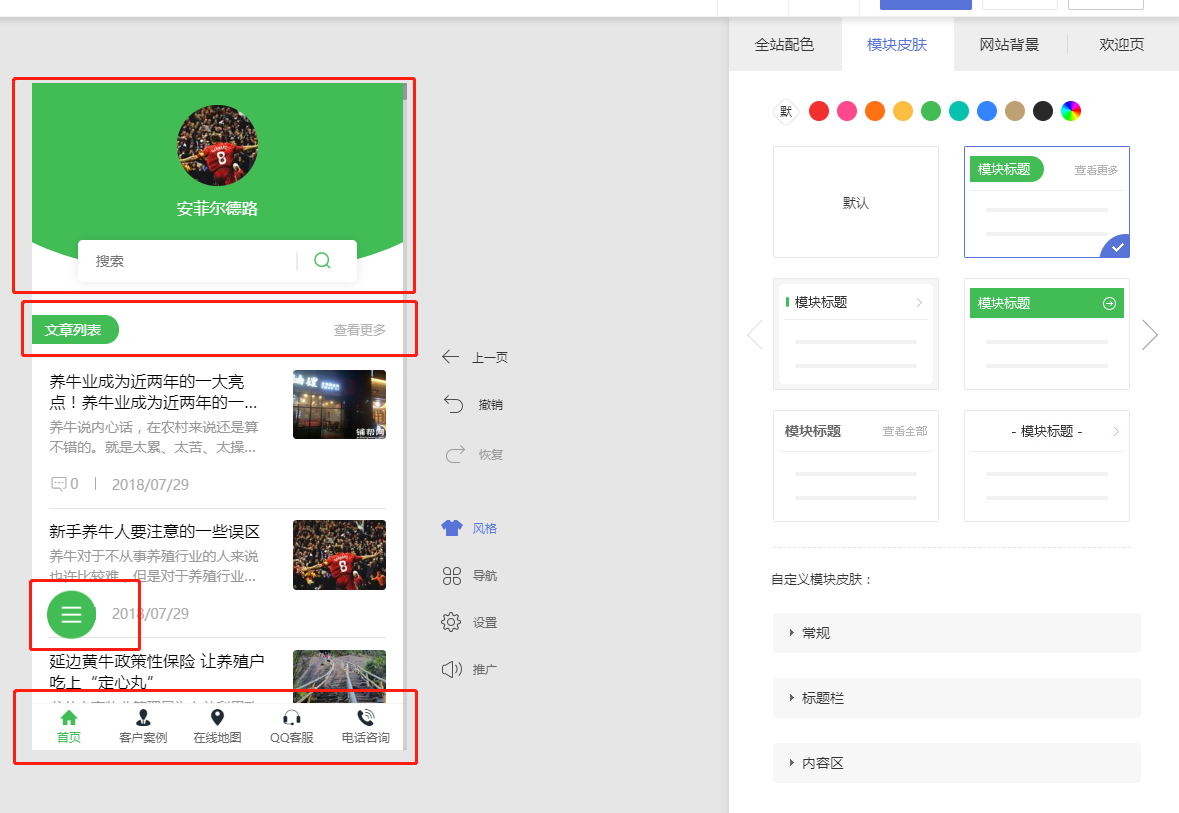This screenshot has width=1179, height=813.
Task: Pick the pink color swatch
Action: click(847, 111)
